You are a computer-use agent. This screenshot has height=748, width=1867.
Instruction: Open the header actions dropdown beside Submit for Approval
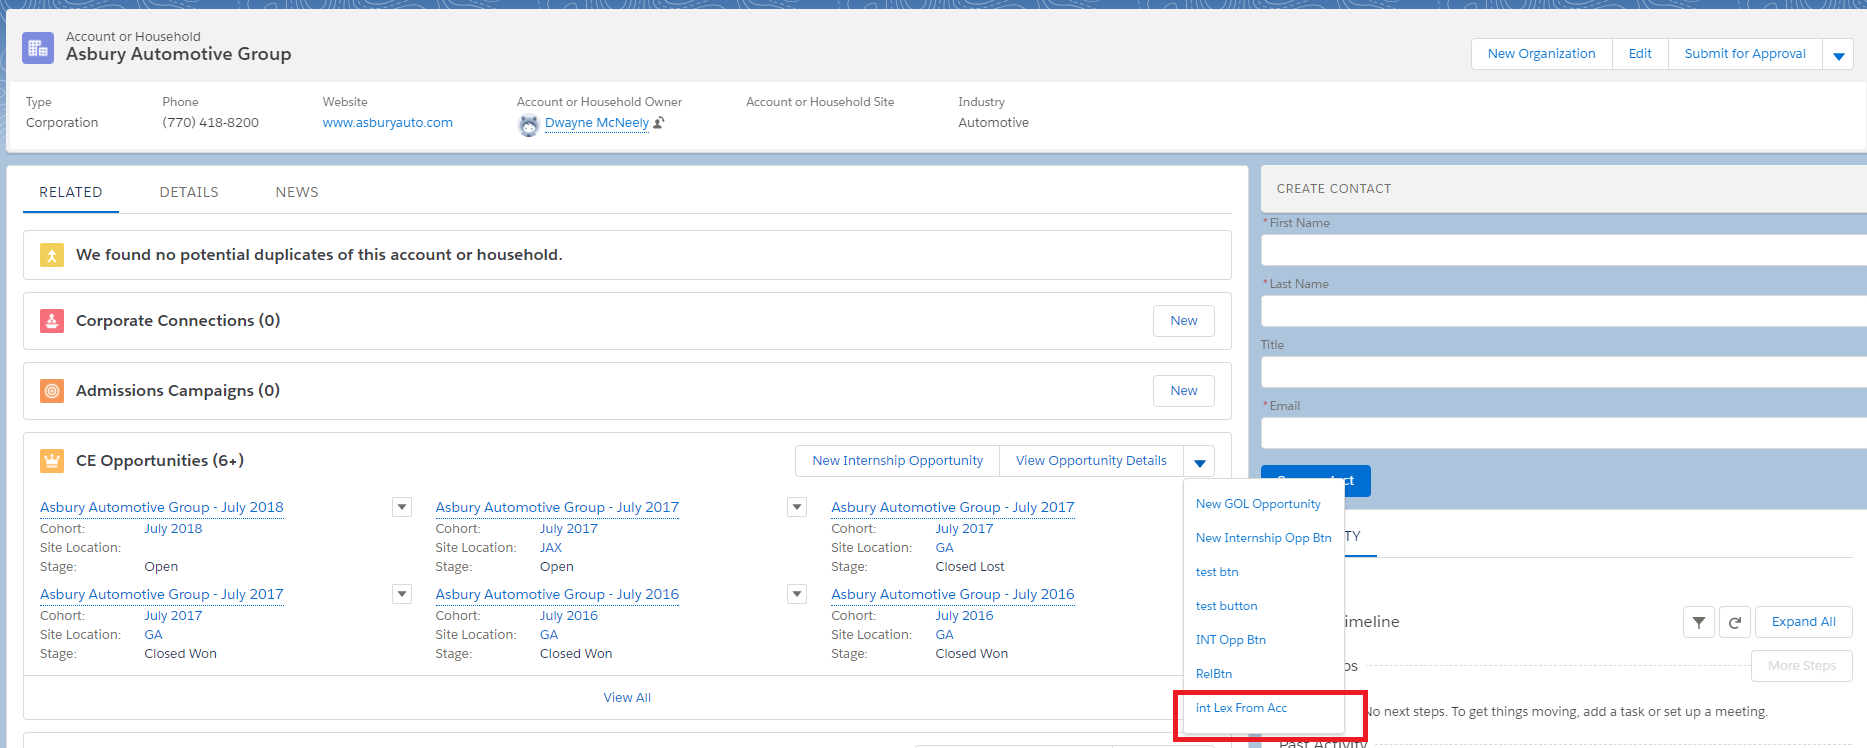1838,55
